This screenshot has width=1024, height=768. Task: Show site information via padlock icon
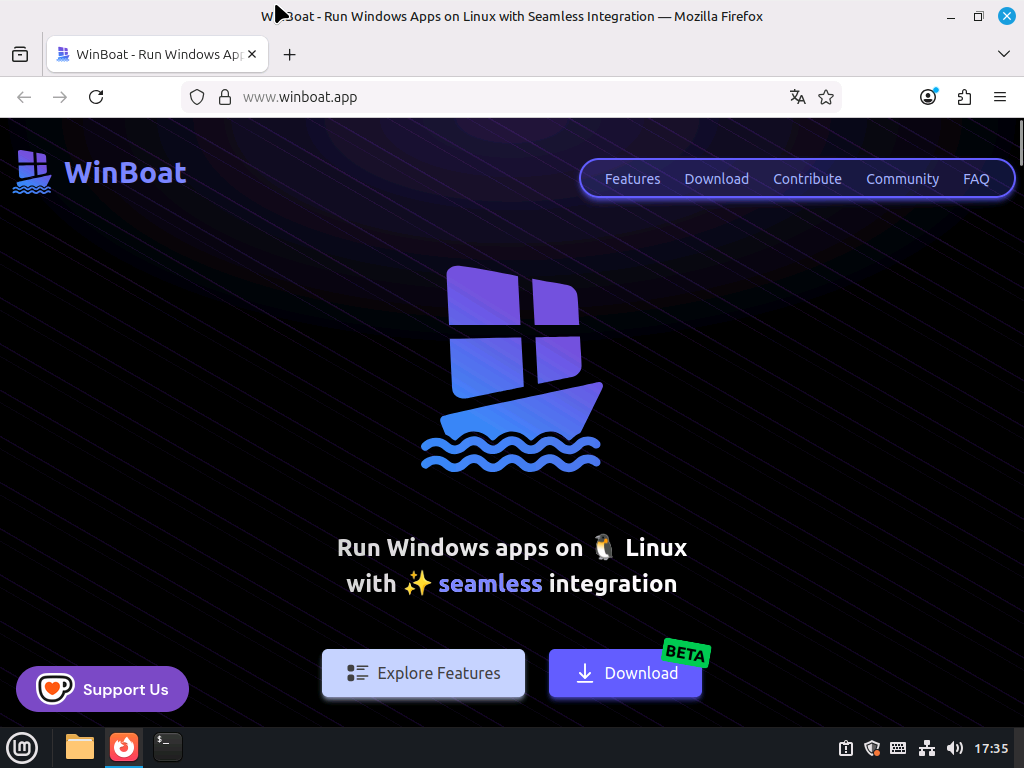225,97
